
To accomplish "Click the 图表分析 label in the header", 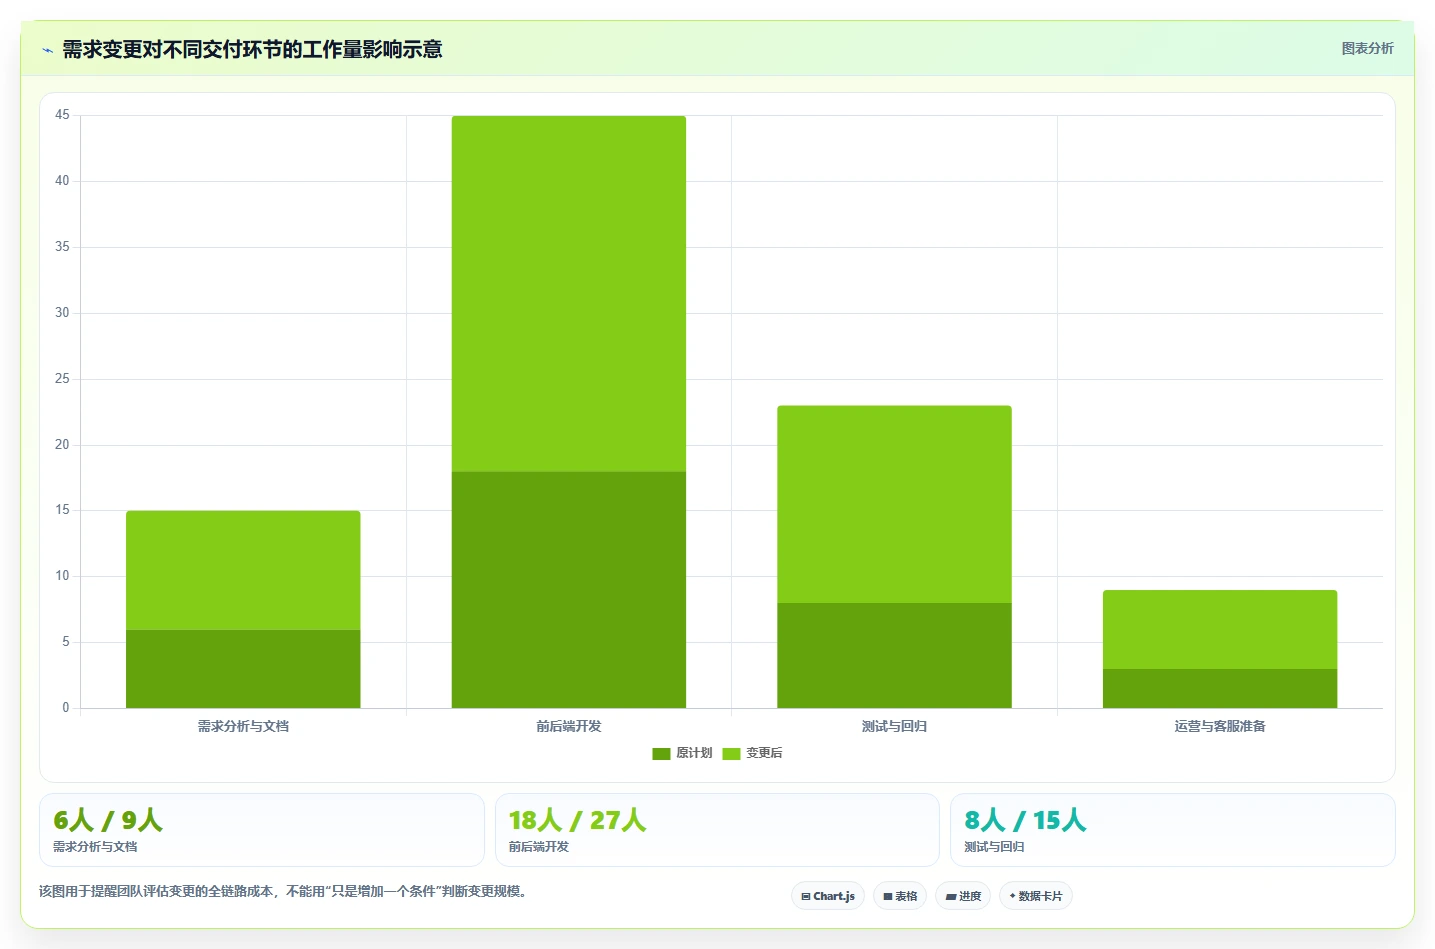I will (x=1367, y=48).
